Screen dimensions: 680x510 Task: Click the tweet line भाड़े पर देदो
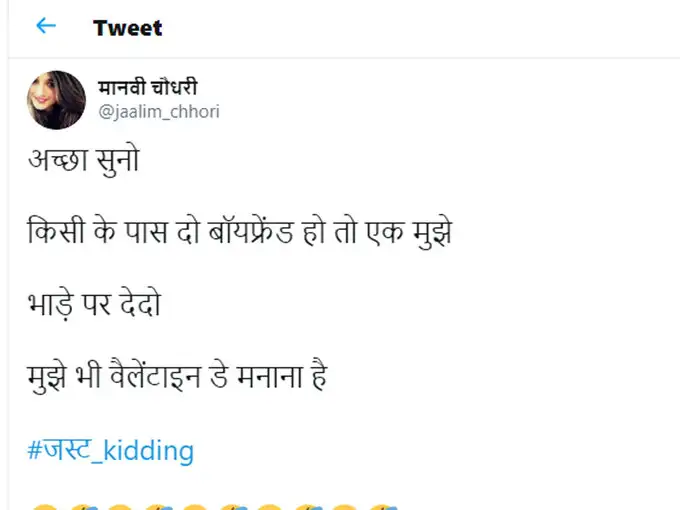93,305
